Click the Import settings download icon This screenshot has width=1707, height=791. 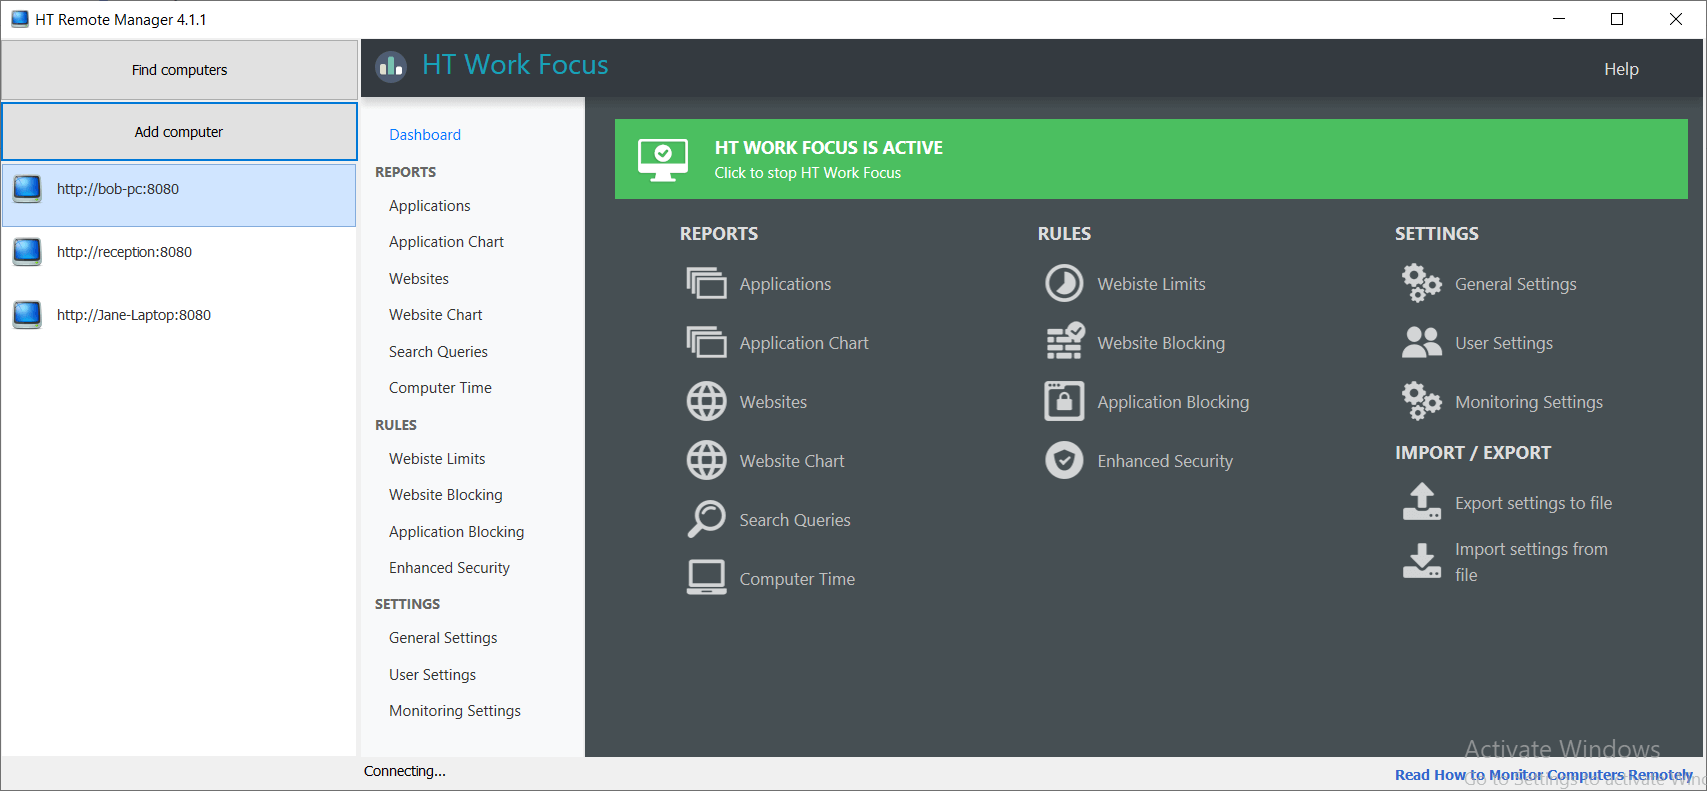coord(1421,561)
